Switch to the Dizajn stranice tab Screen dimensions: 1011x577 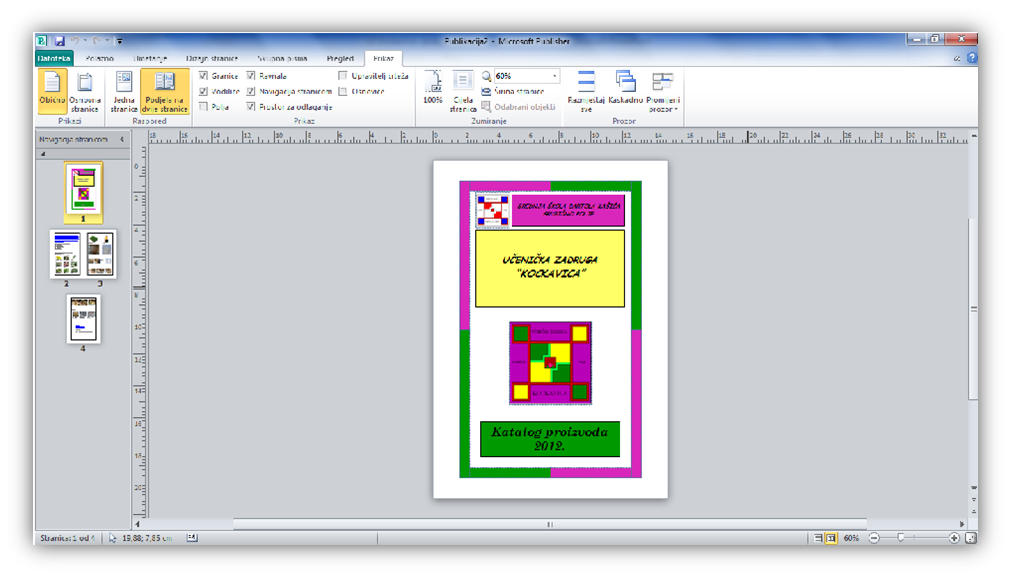pos(211,58)
